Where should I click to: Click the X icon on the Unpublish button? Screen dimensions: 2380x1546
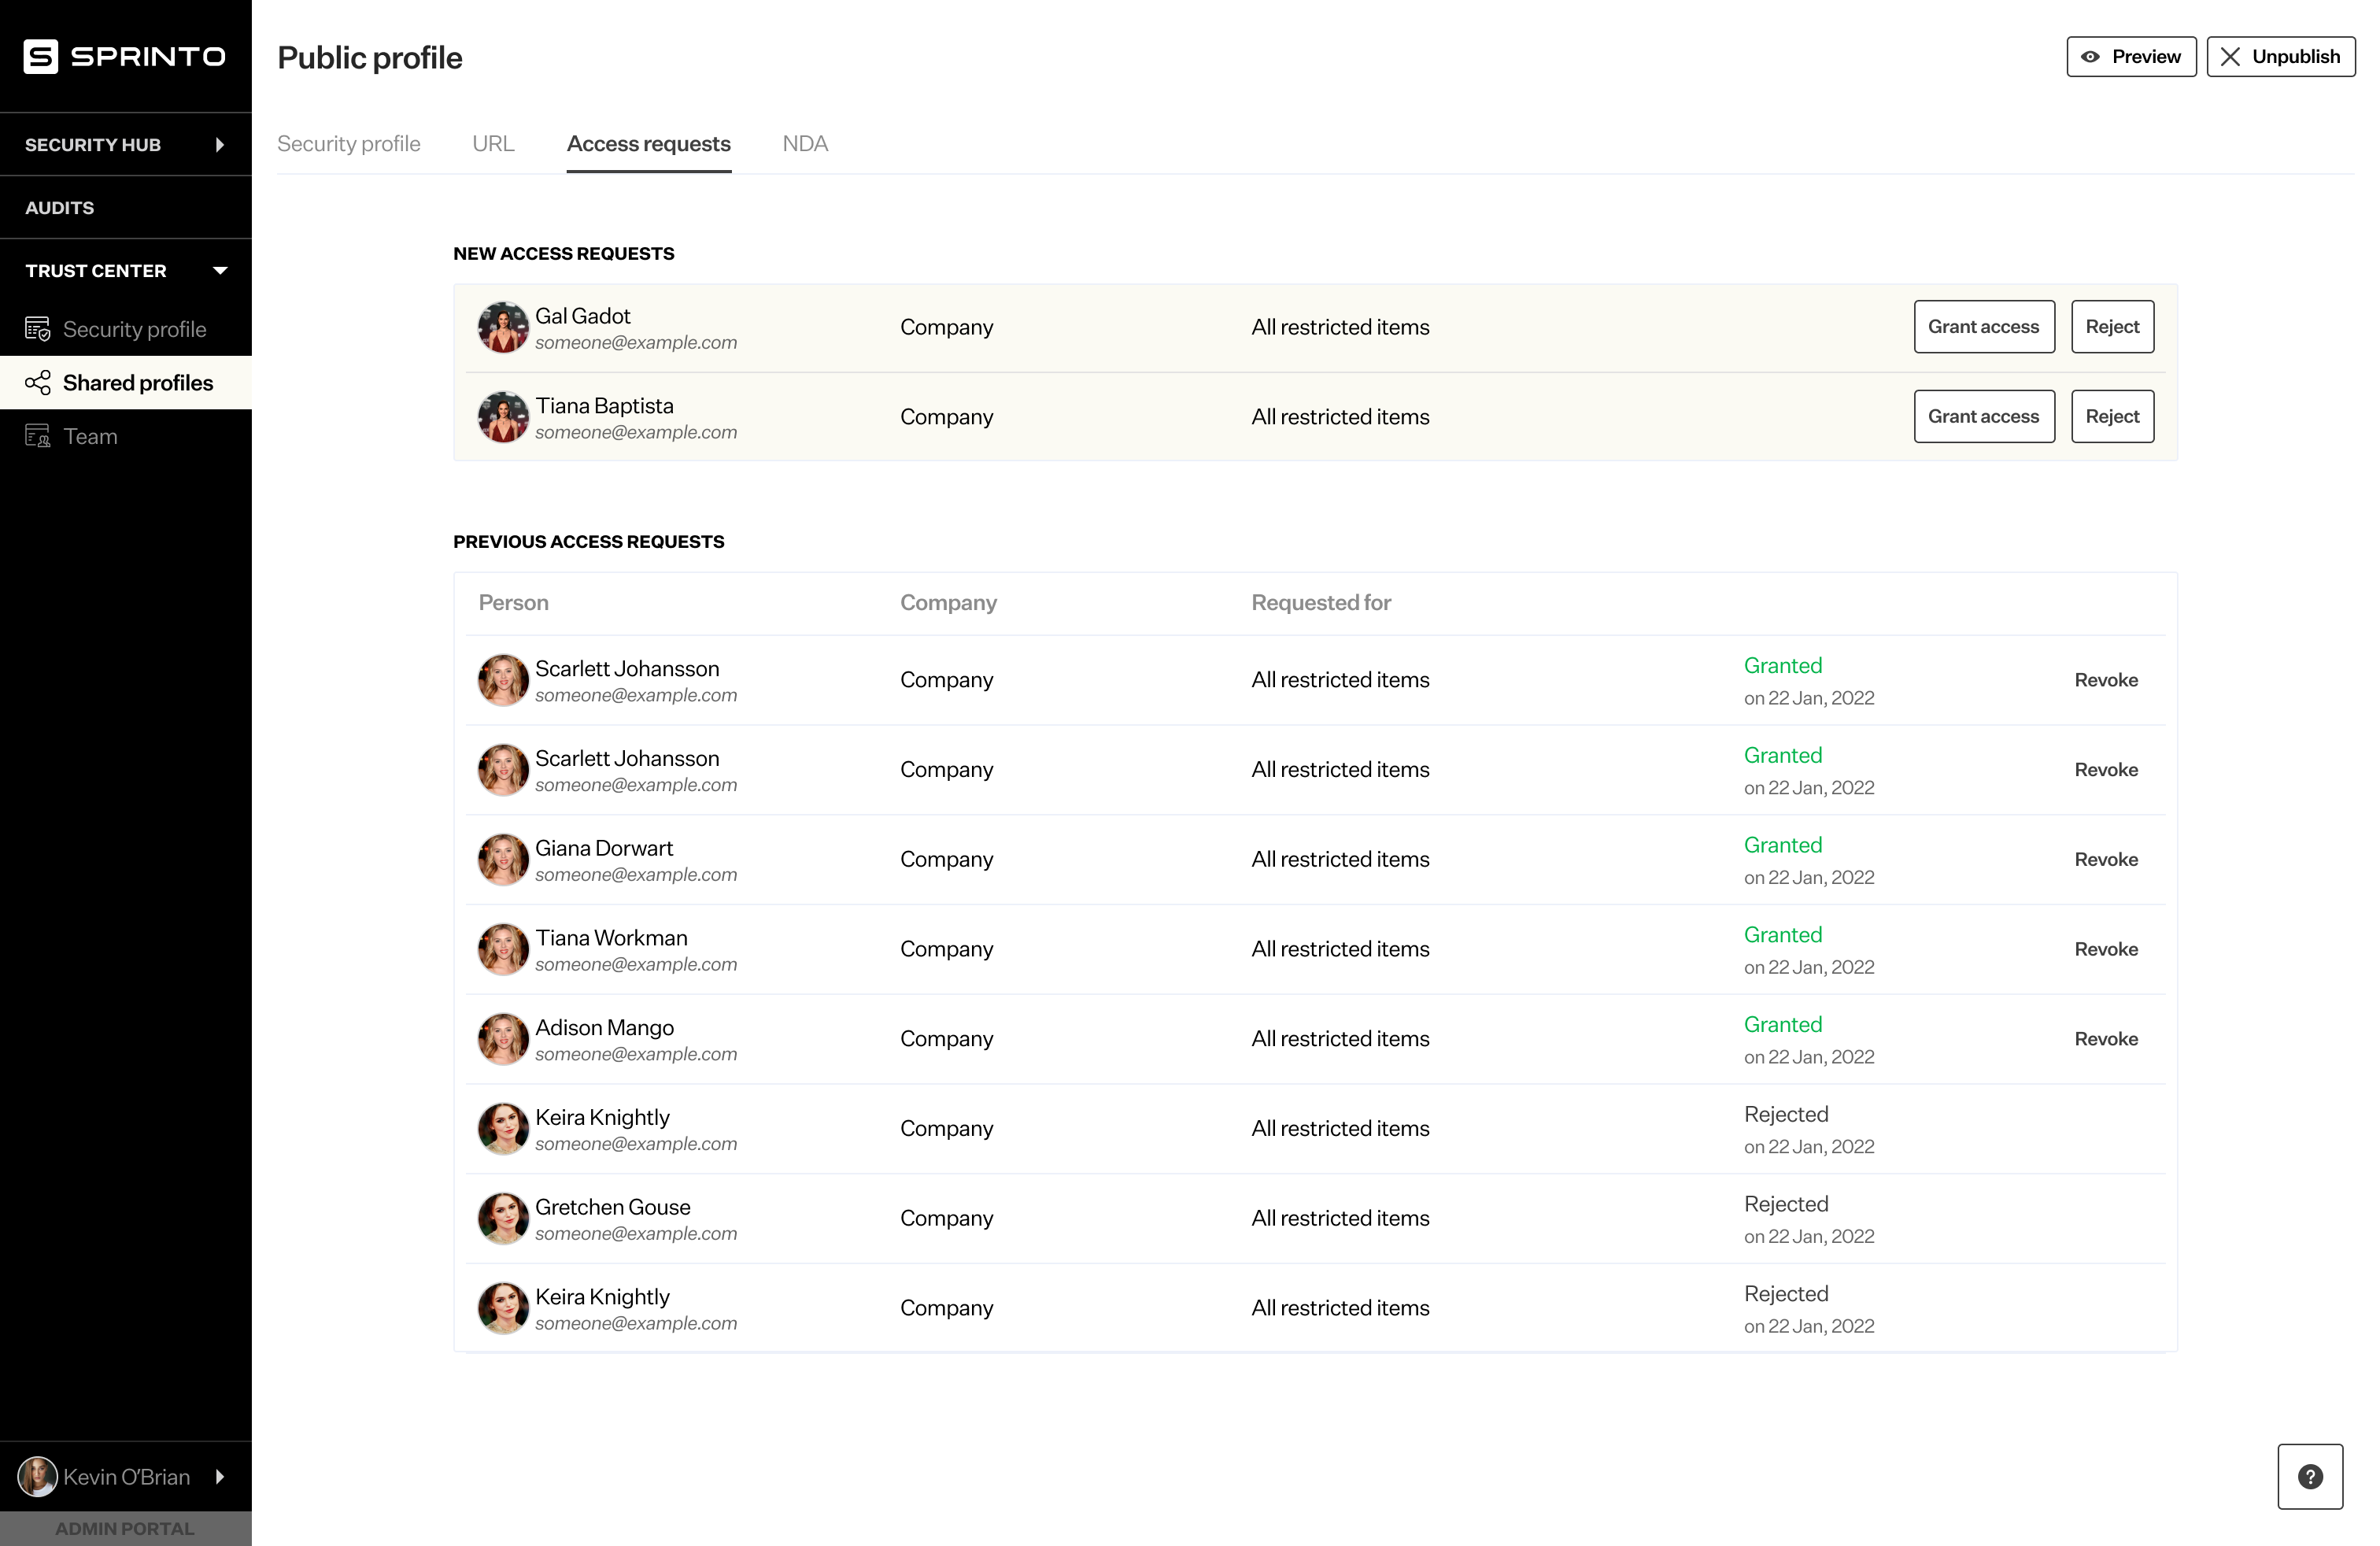[x=2231, y=56]
